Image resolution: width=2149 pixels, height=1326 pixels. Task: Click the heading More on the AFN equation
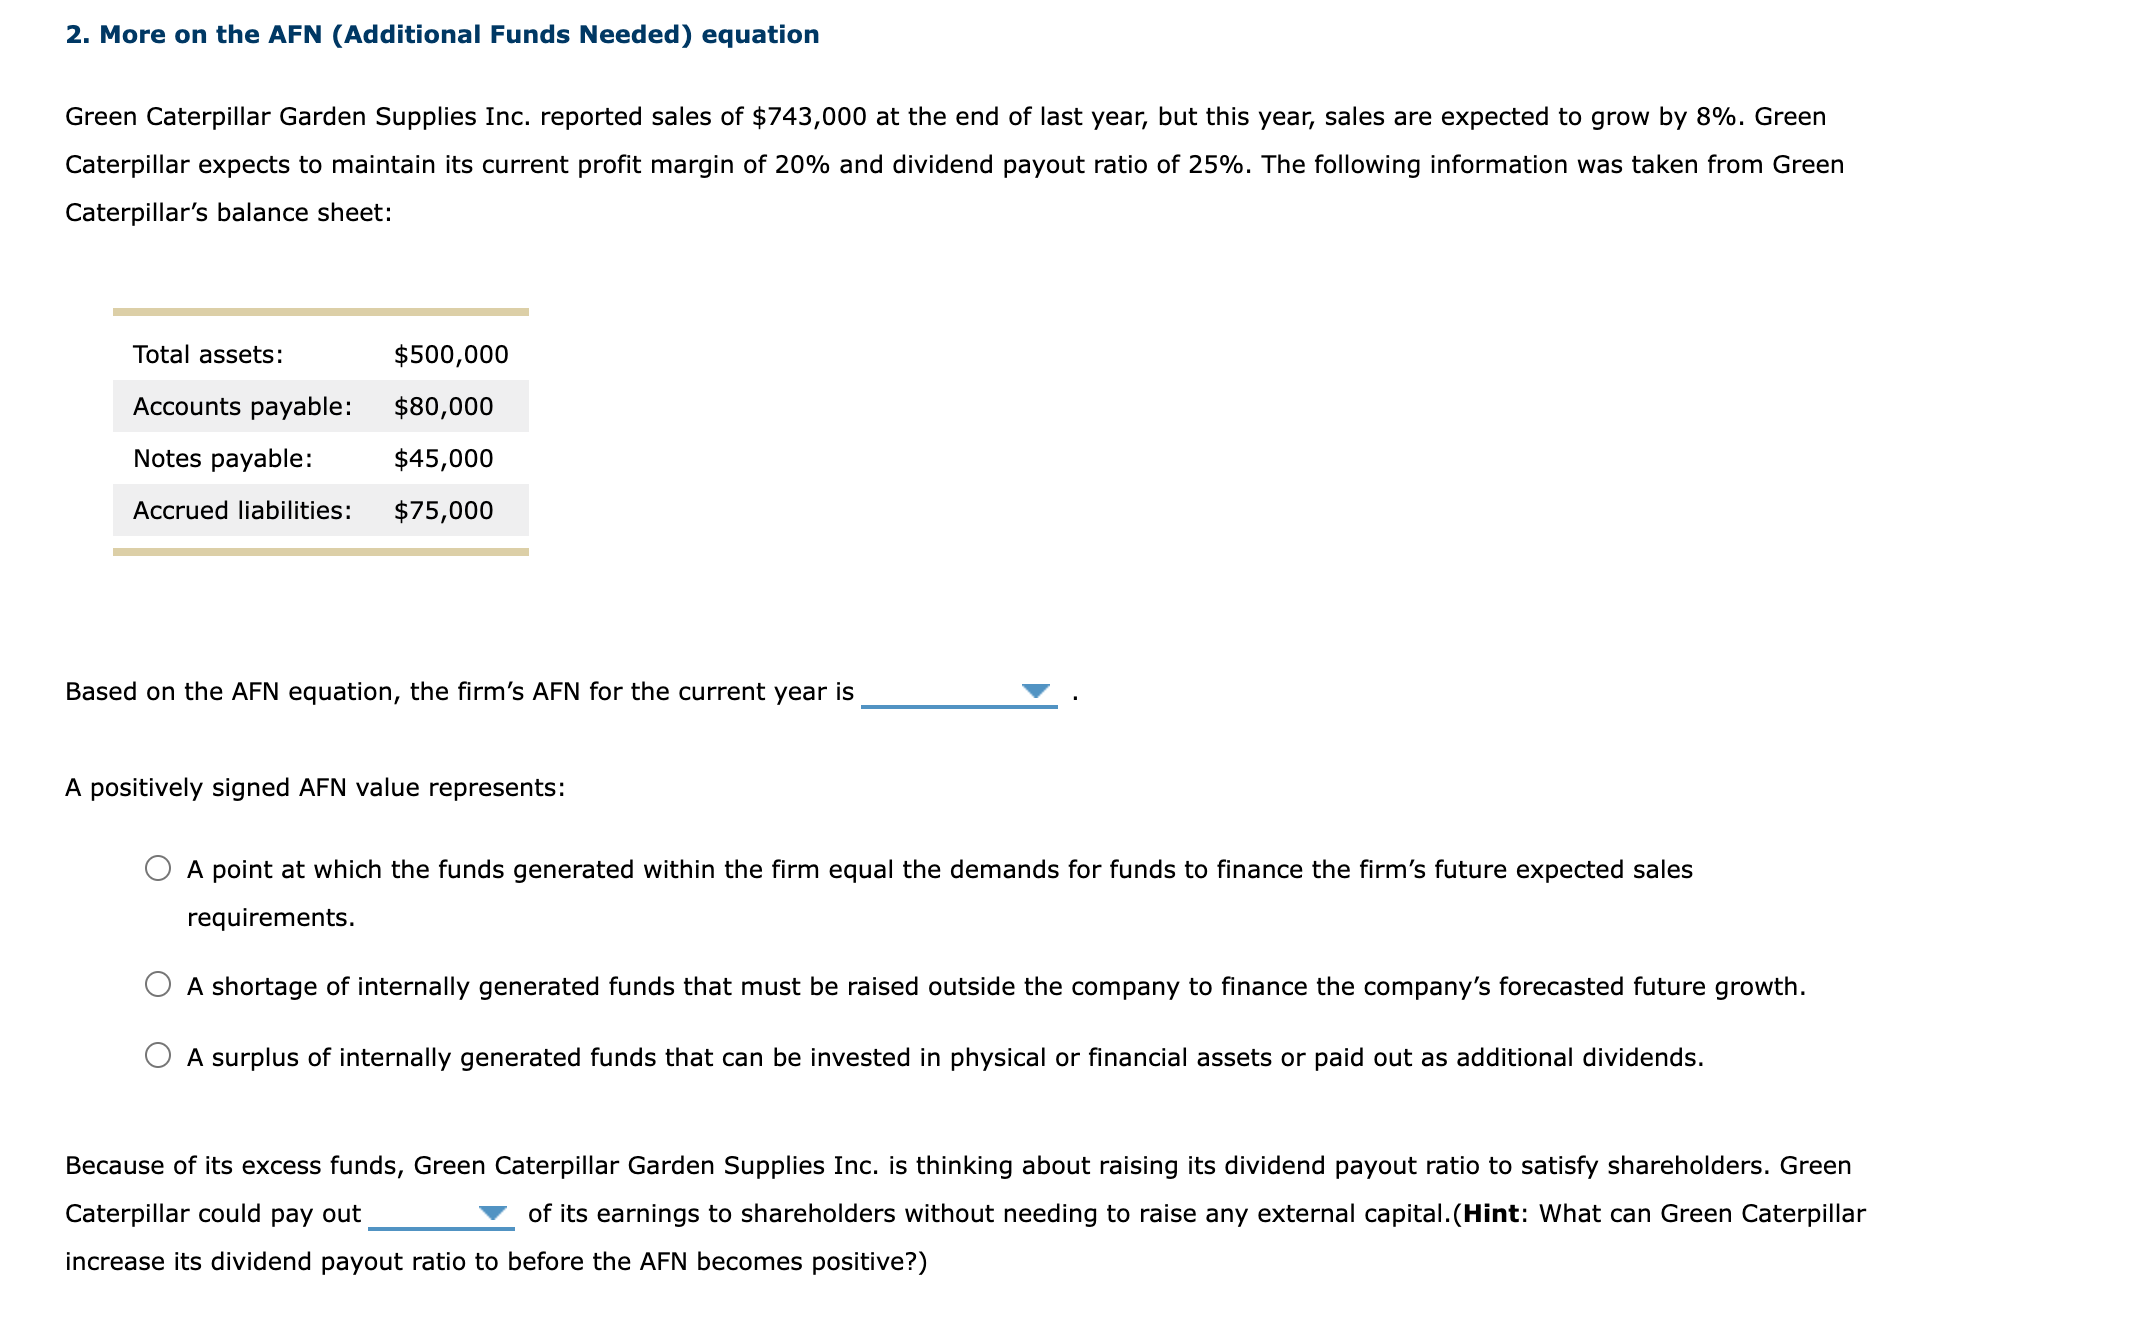point(440,33)
